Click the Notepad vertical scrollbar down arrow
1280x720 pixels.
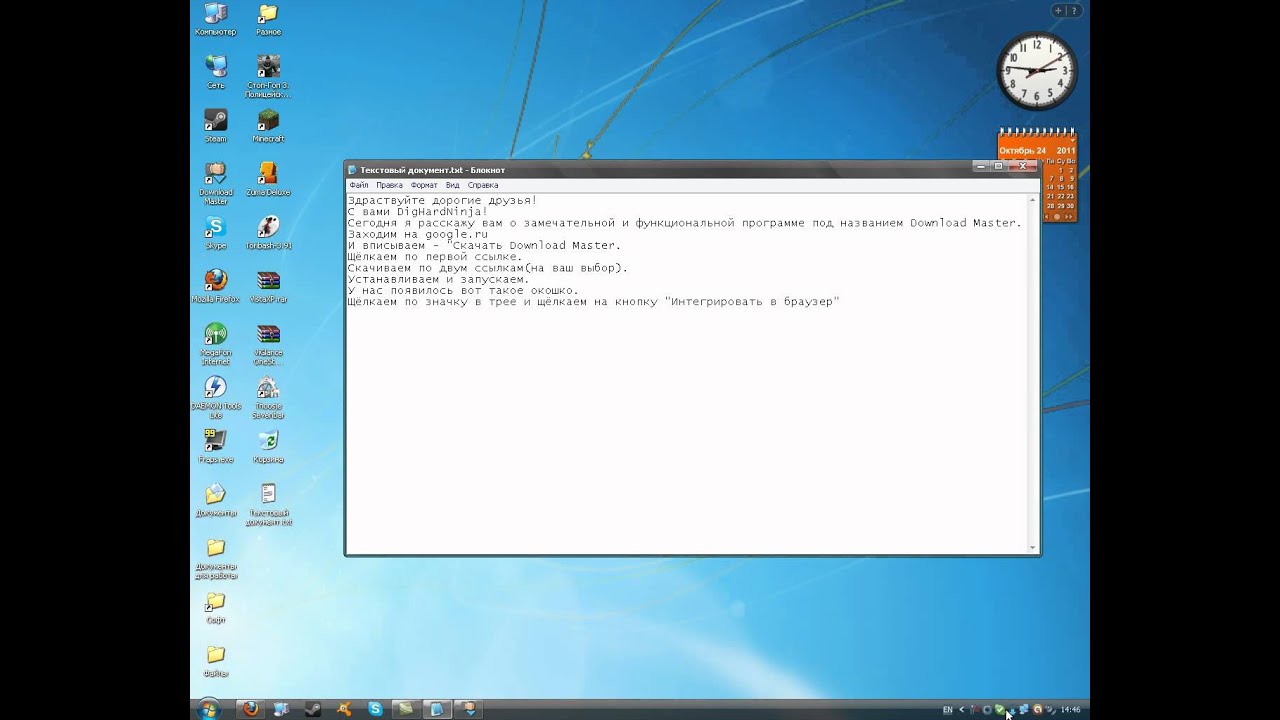click(x=1033, y=547)
